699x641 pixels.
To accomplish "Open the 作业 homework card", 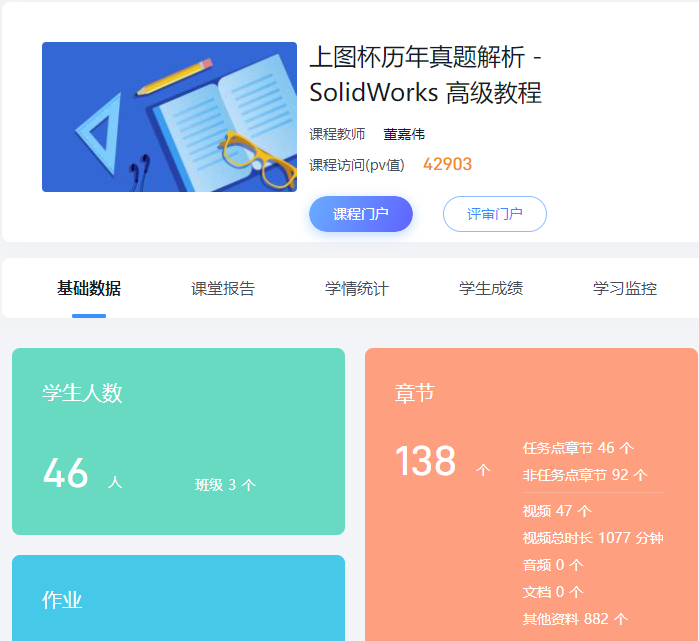I will pos(178,598).
